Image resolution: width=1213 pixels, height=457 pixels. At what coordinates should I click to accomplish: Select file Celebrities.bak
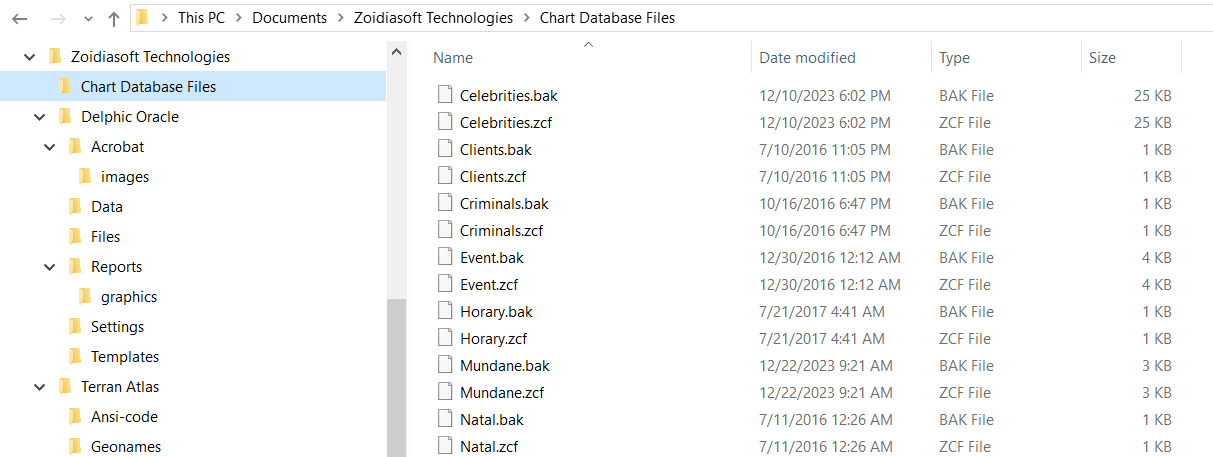[509, 96]
